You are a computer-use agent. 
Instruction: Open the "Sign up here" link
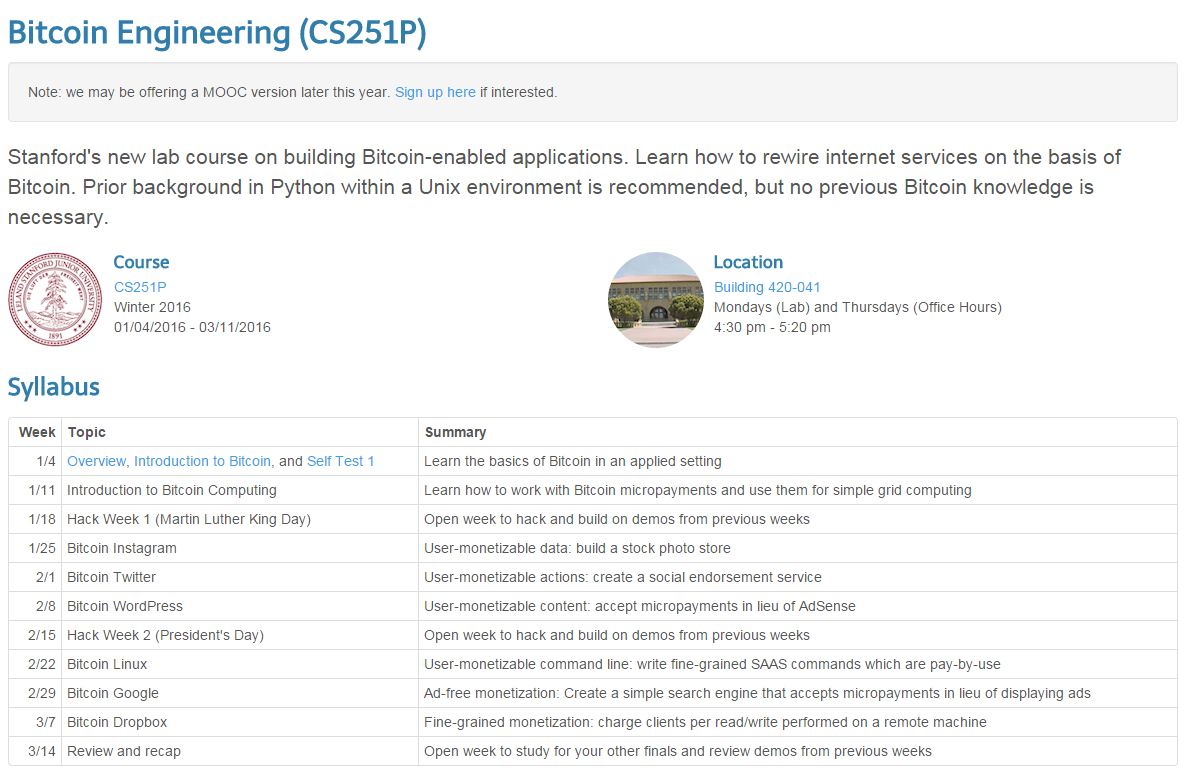click(435, 92)
